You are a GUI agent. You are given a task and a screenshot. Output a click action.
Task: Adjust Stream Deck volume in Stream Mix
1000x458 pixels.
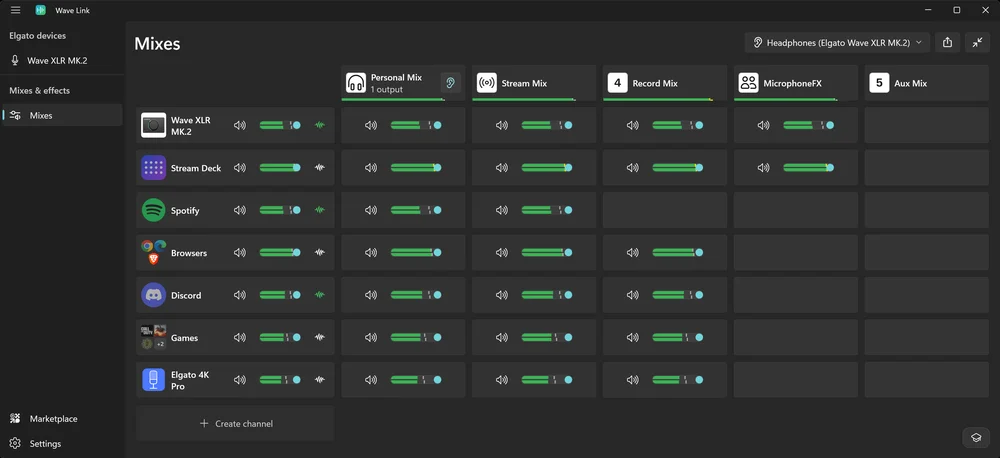(547, 168)
